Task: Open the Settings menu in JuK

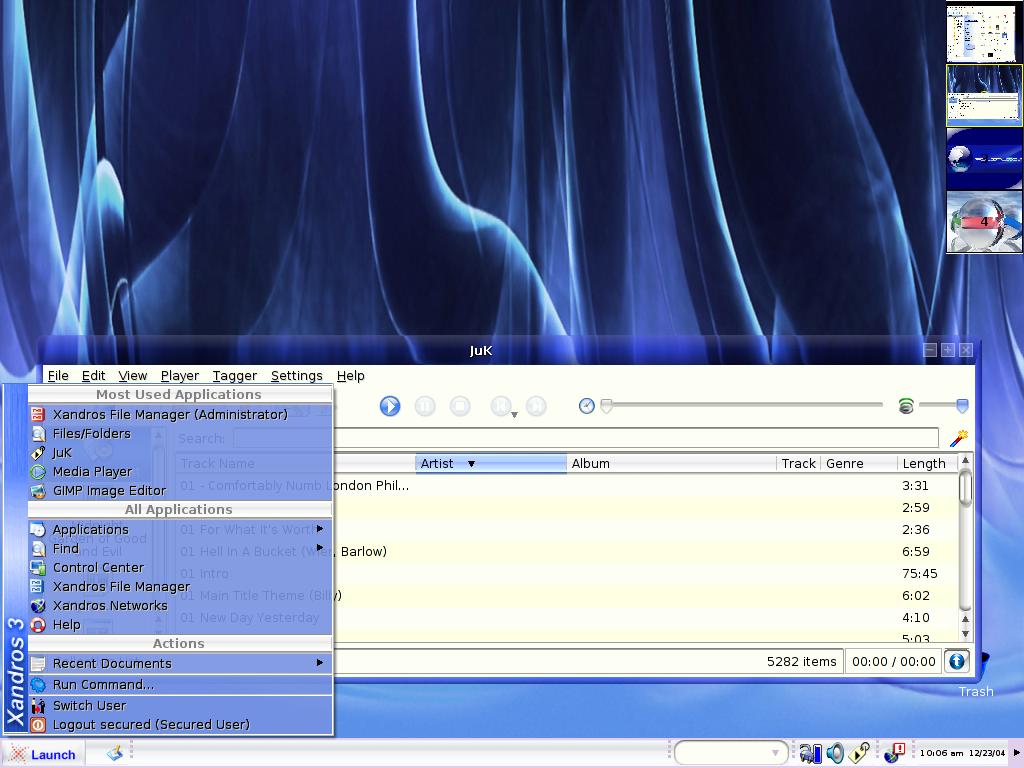Action: 296,376
